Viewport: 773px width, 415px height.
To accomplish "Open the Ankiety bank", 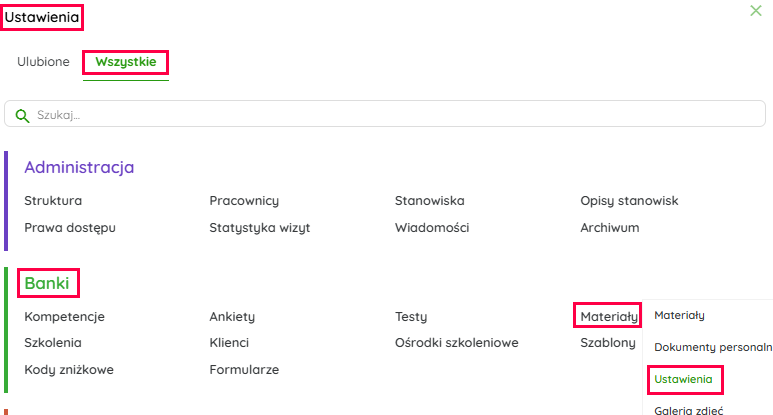I will [x=232, y=317].
